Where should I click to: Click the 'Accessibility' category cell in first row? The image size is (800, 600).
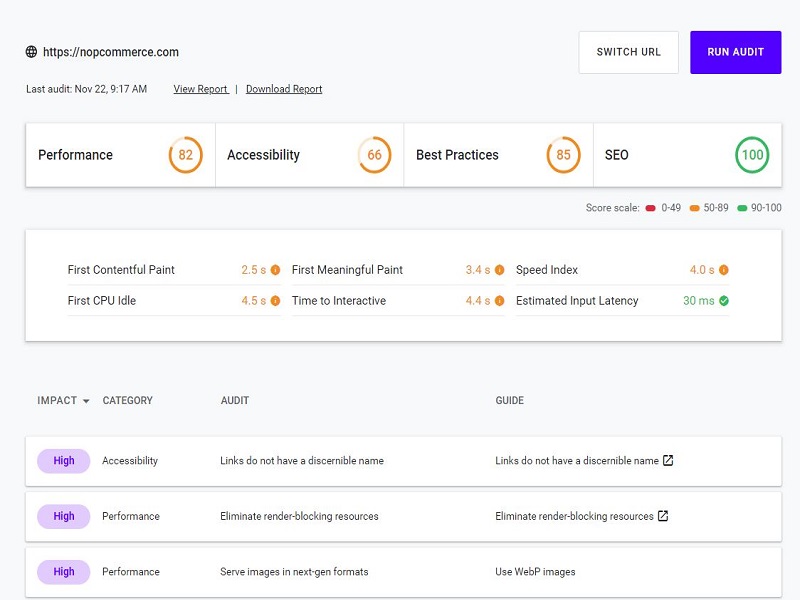tap(130, 460)
